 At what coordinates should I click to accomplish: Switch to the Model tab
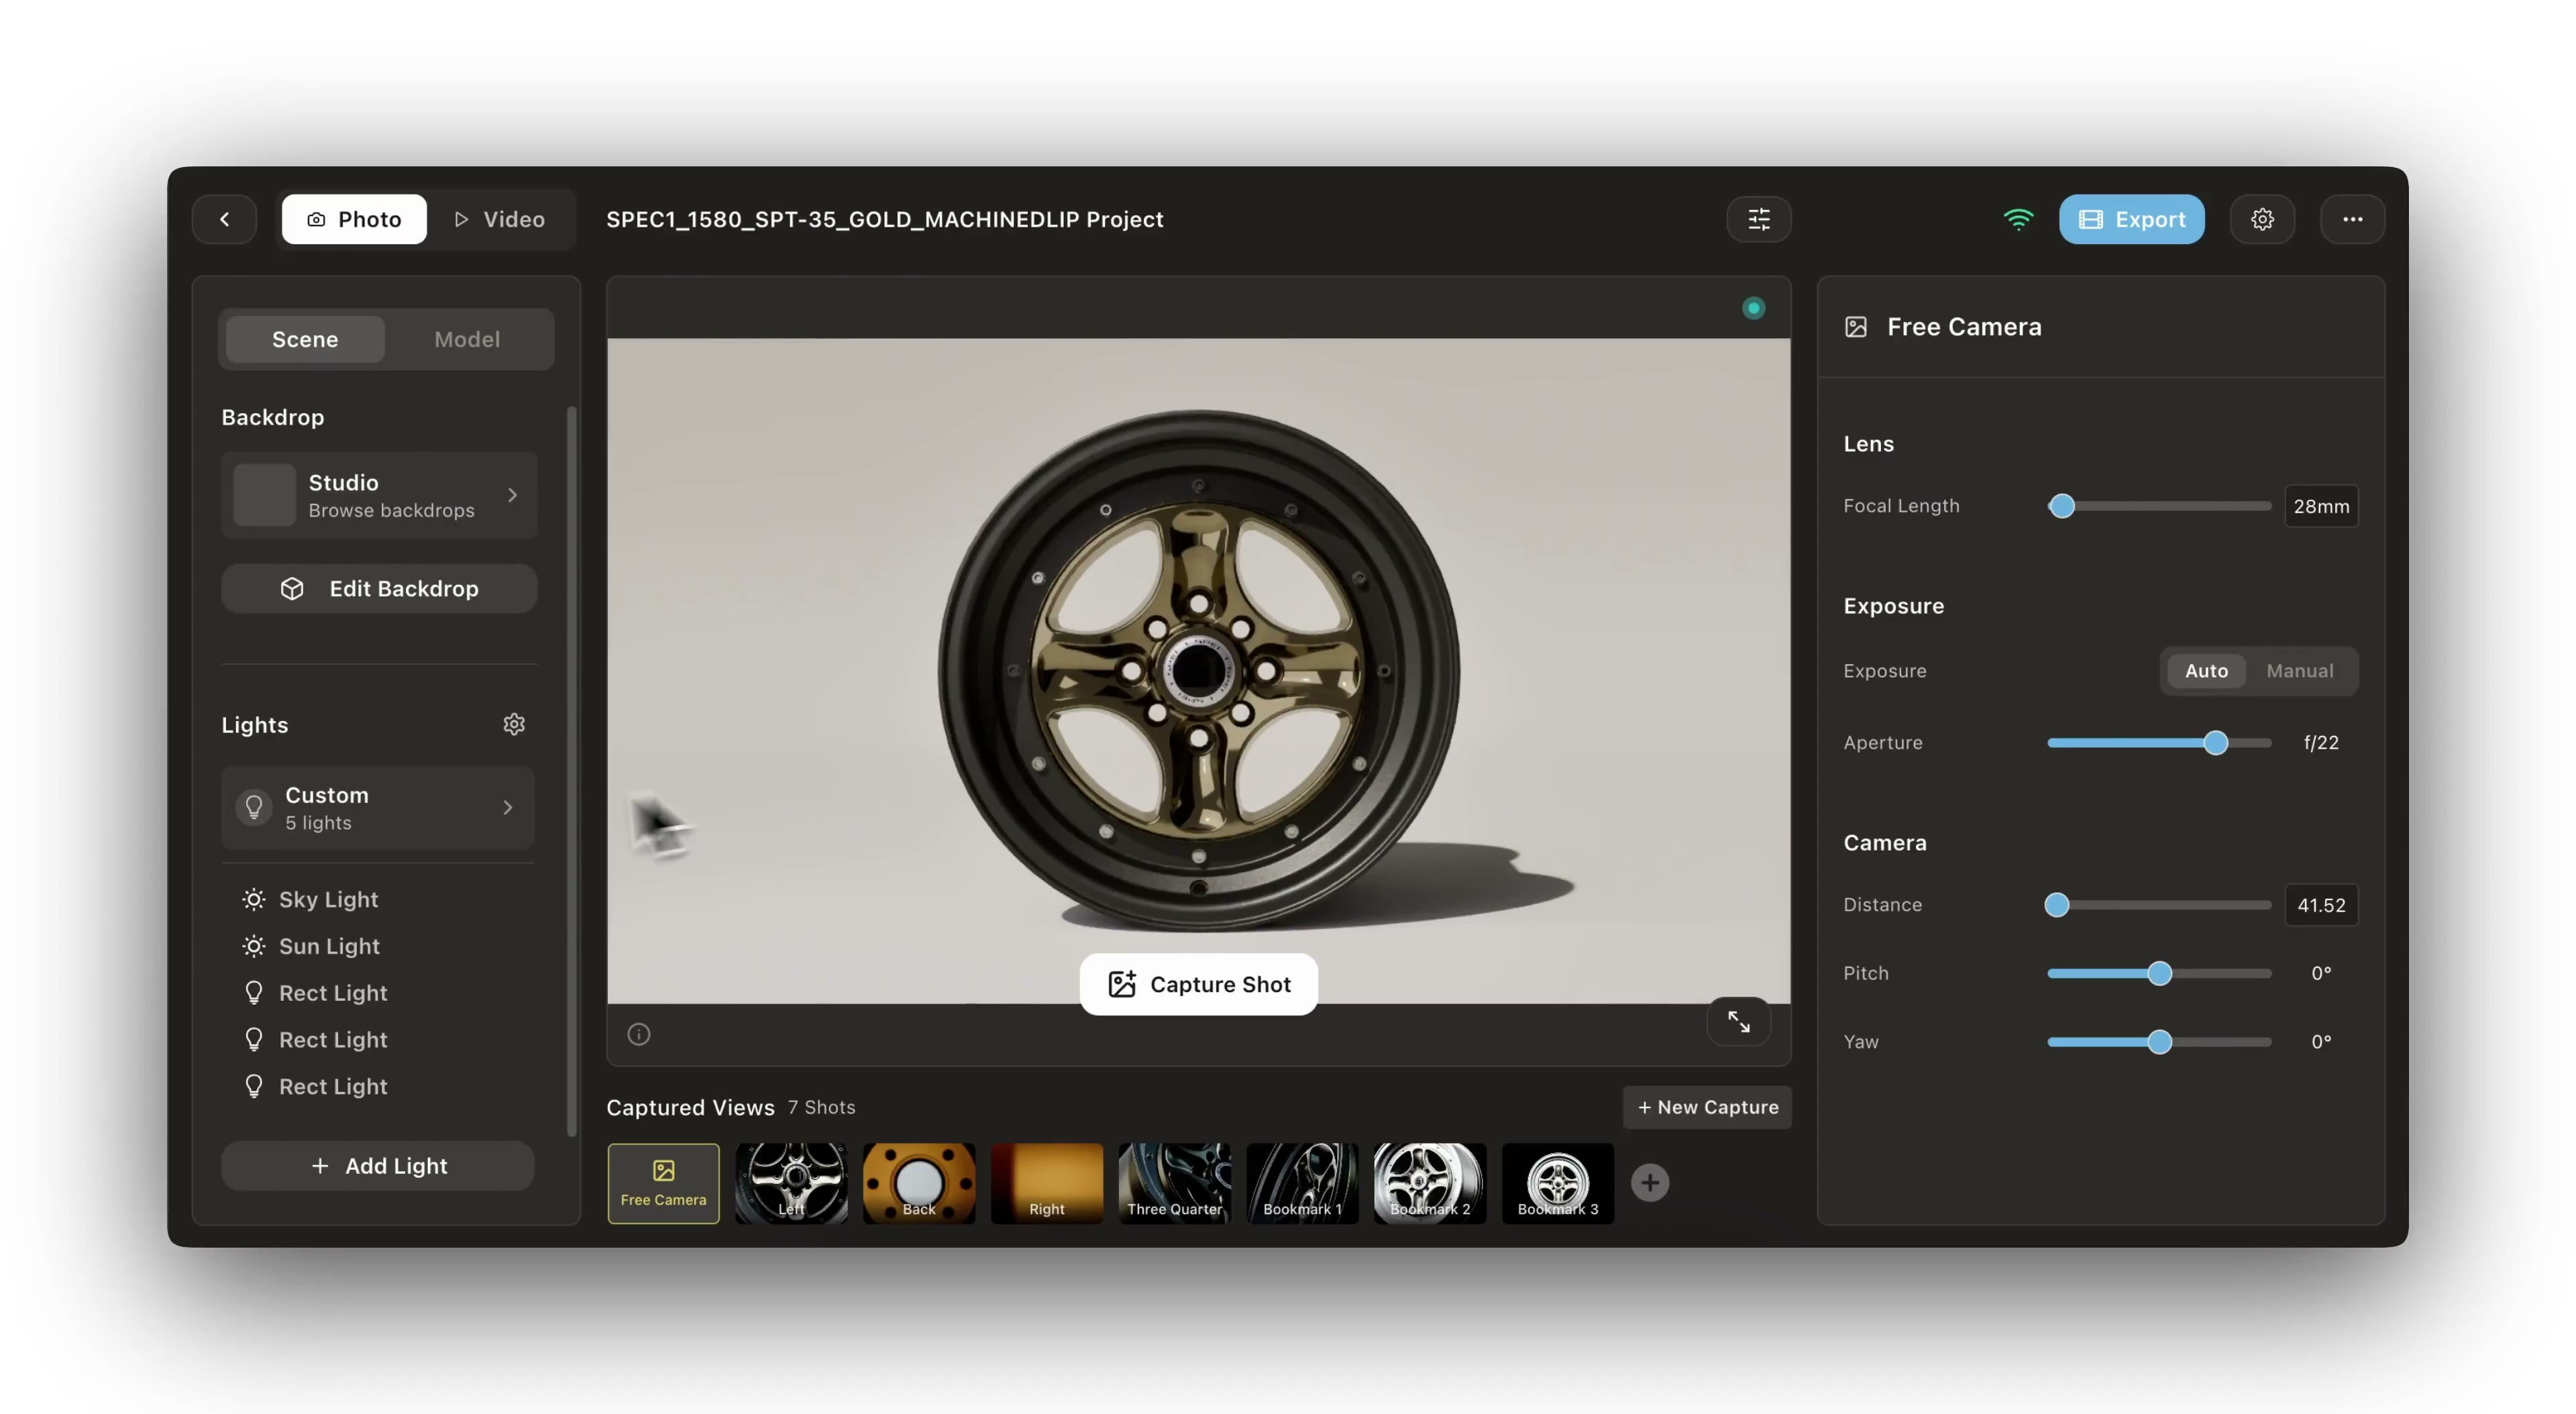click(x=467, y=339)
